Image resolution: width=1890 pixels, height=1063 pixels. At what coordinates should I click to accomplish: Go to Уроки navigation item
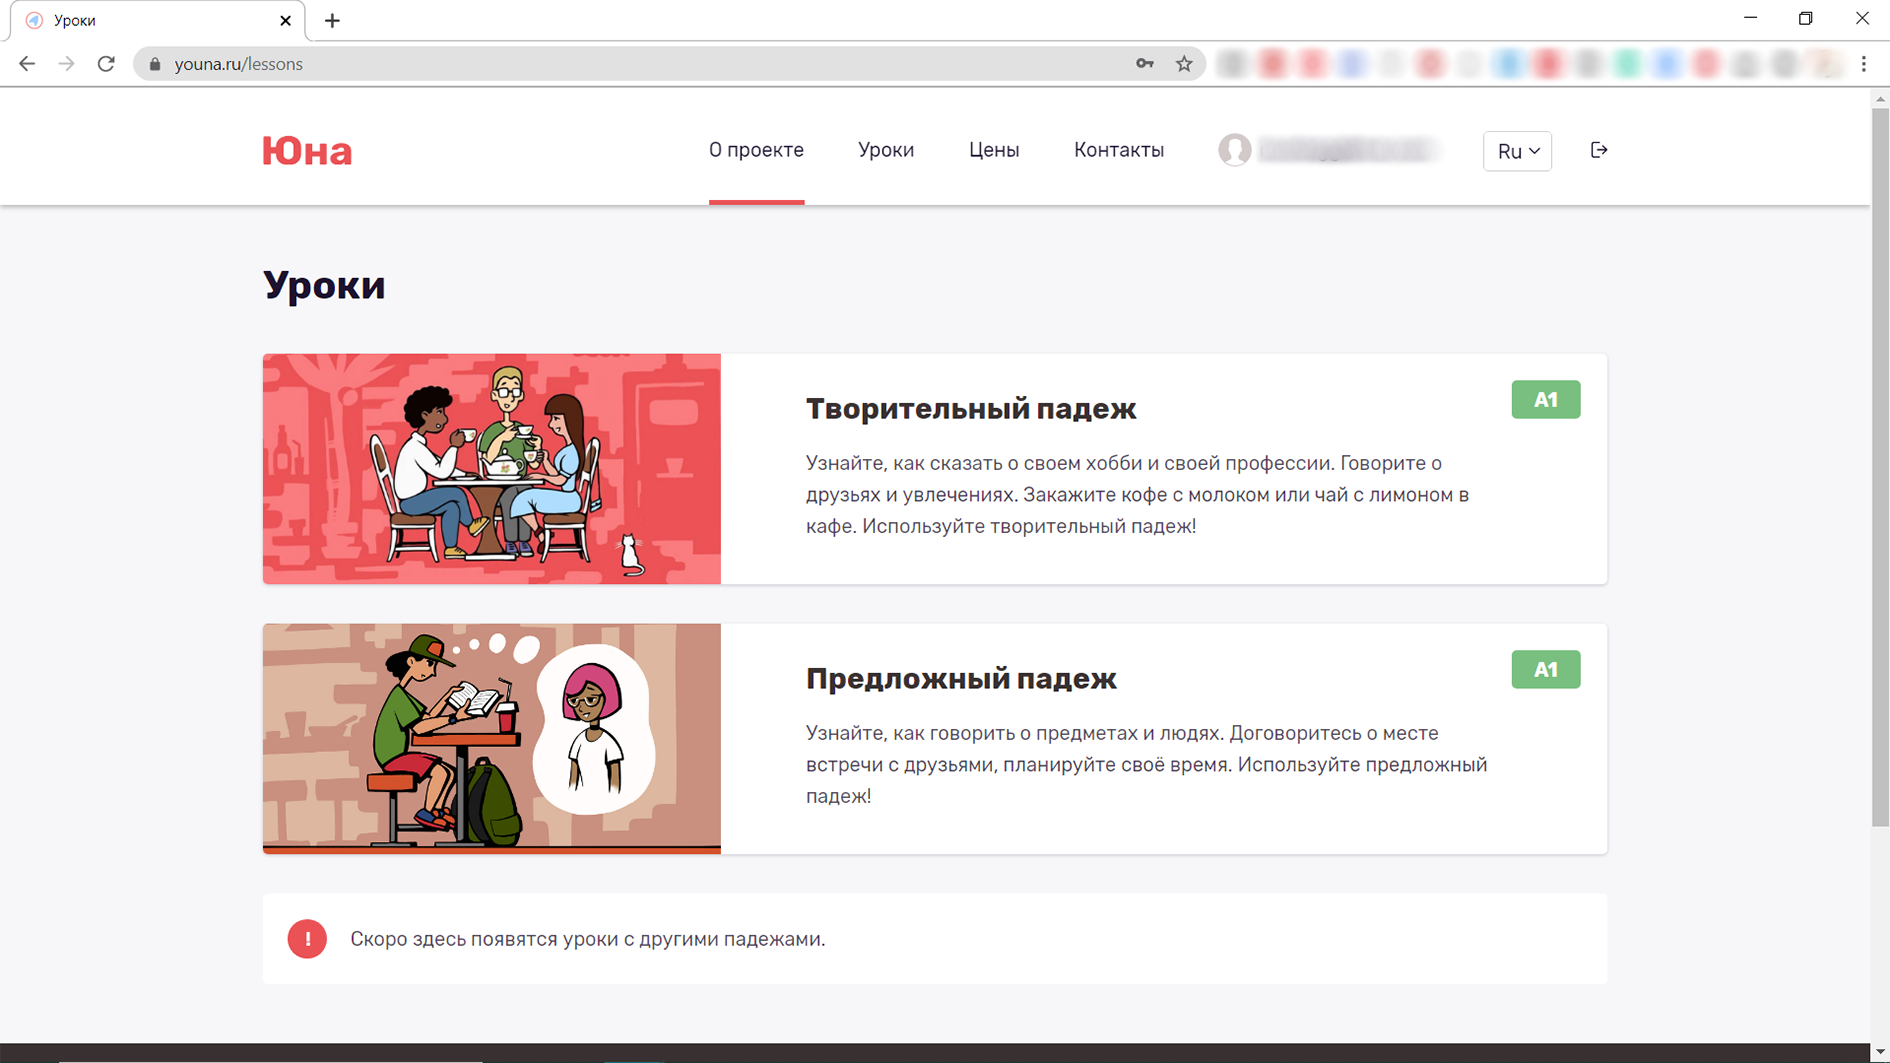[x=885, y=150]
